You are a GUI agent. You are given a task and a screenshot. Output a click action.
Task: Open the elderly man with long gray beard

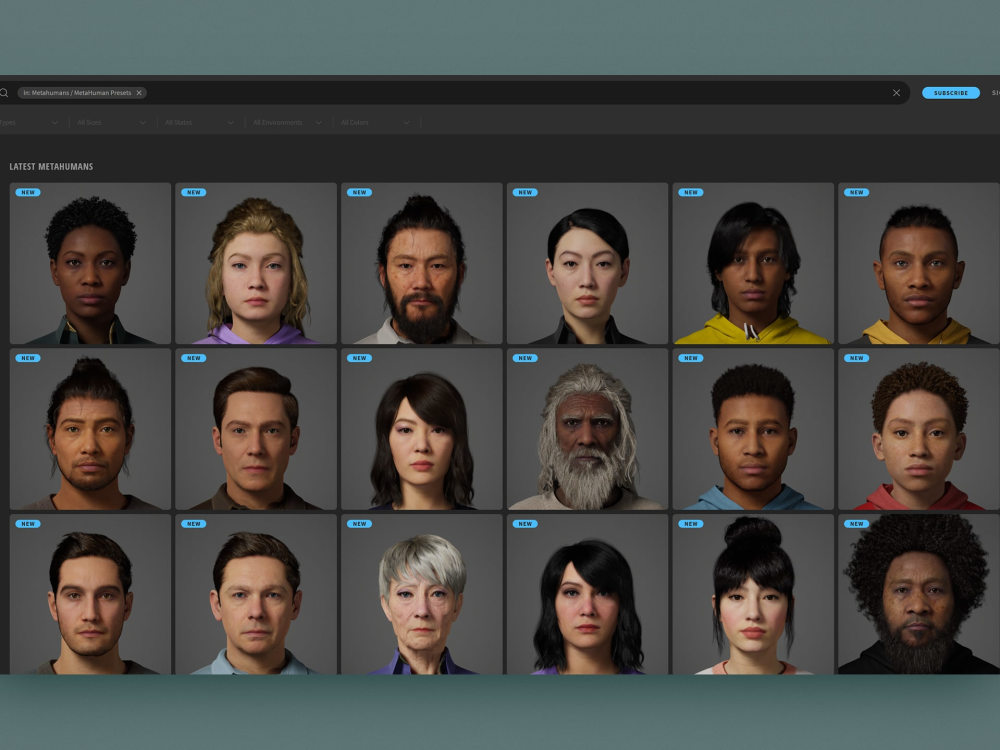(587, 429)
